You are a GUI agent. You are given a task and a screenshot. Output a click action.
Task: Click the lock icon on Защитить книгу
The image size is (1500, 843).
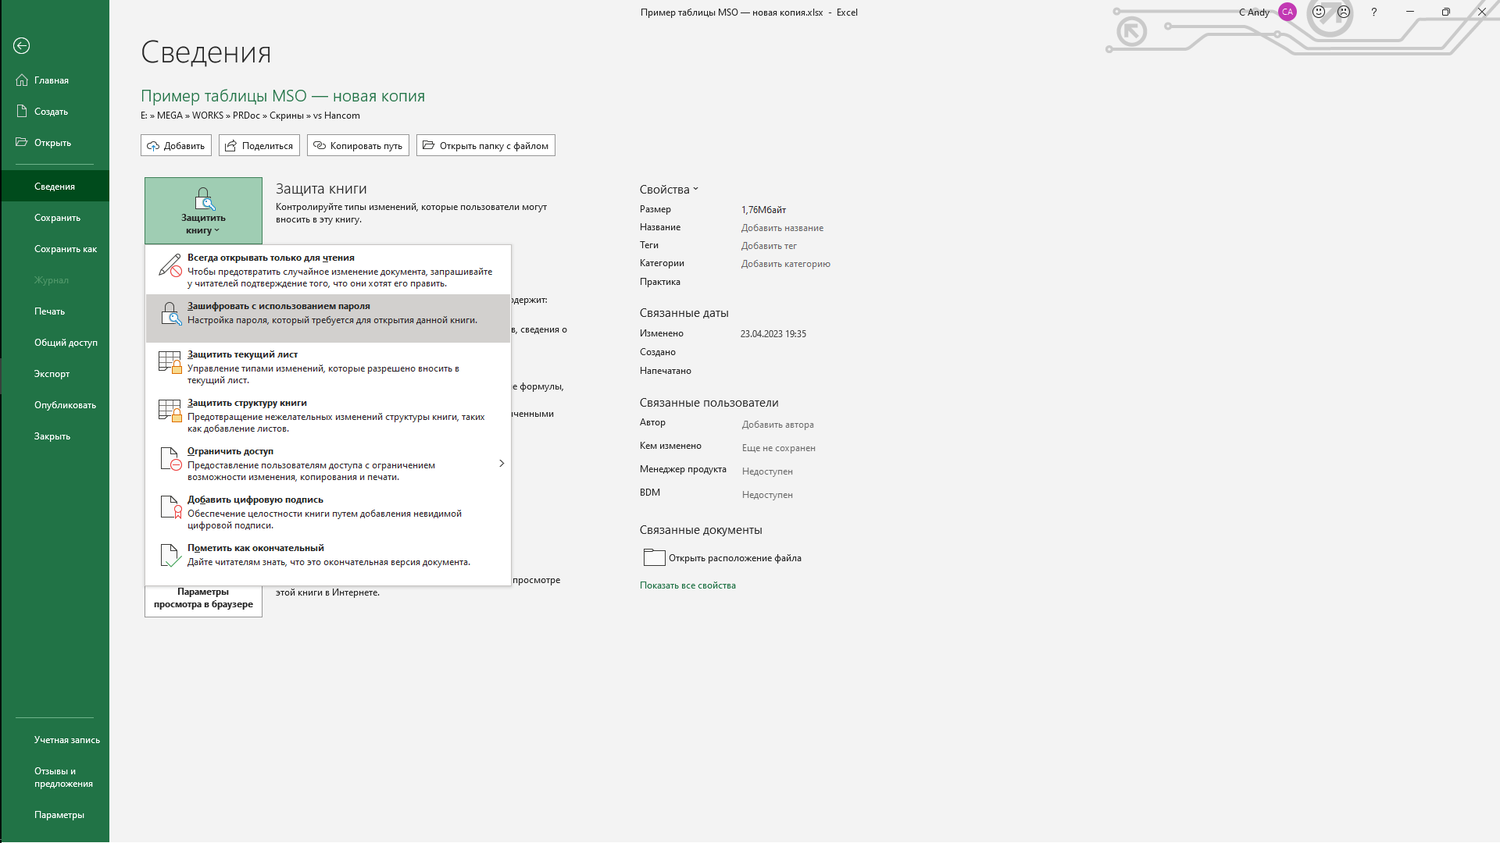tap(203, 199)
